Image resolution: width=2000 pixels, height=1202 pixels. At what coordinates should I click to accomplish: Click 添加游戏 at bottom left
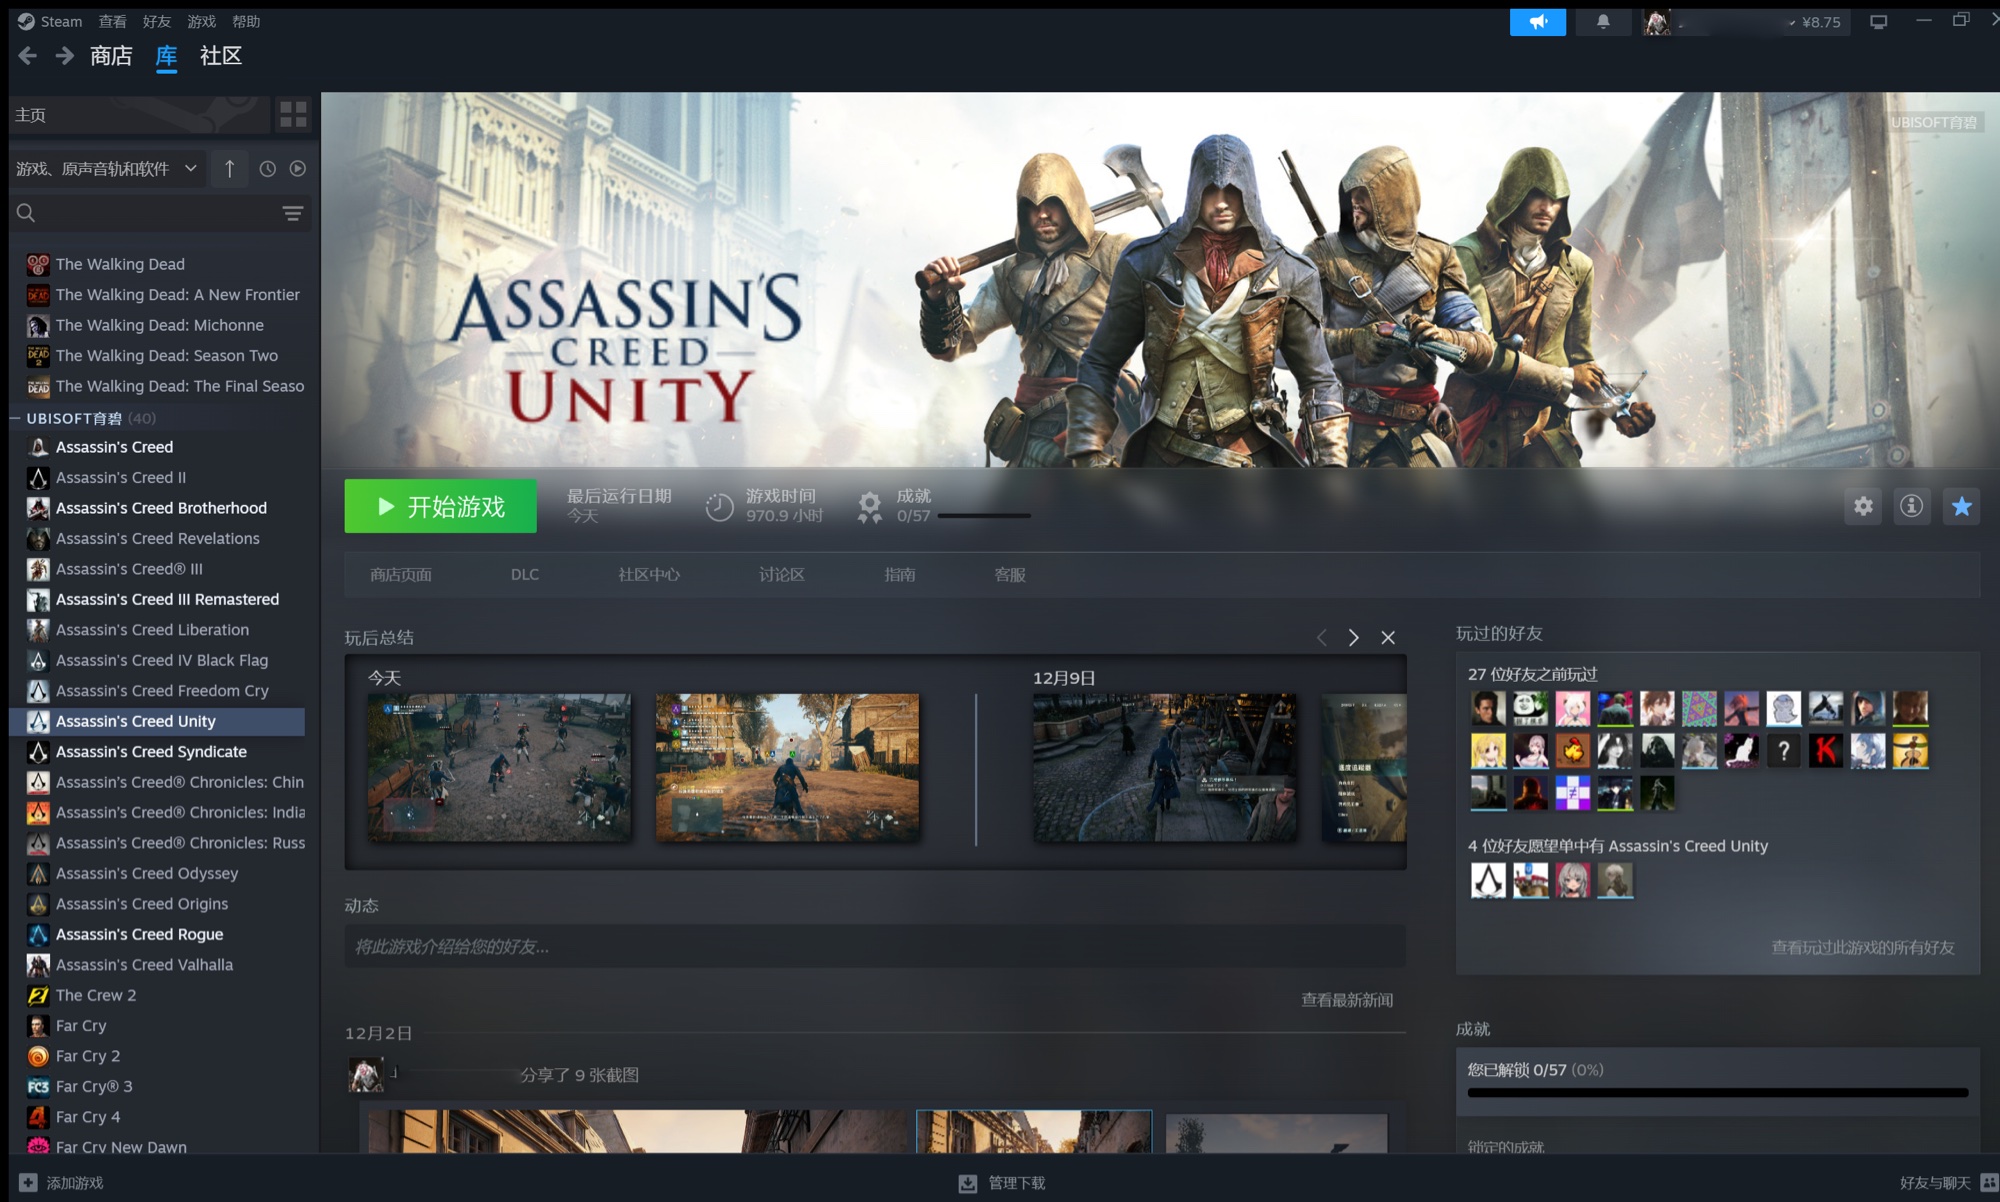(x=75, y=1183)
